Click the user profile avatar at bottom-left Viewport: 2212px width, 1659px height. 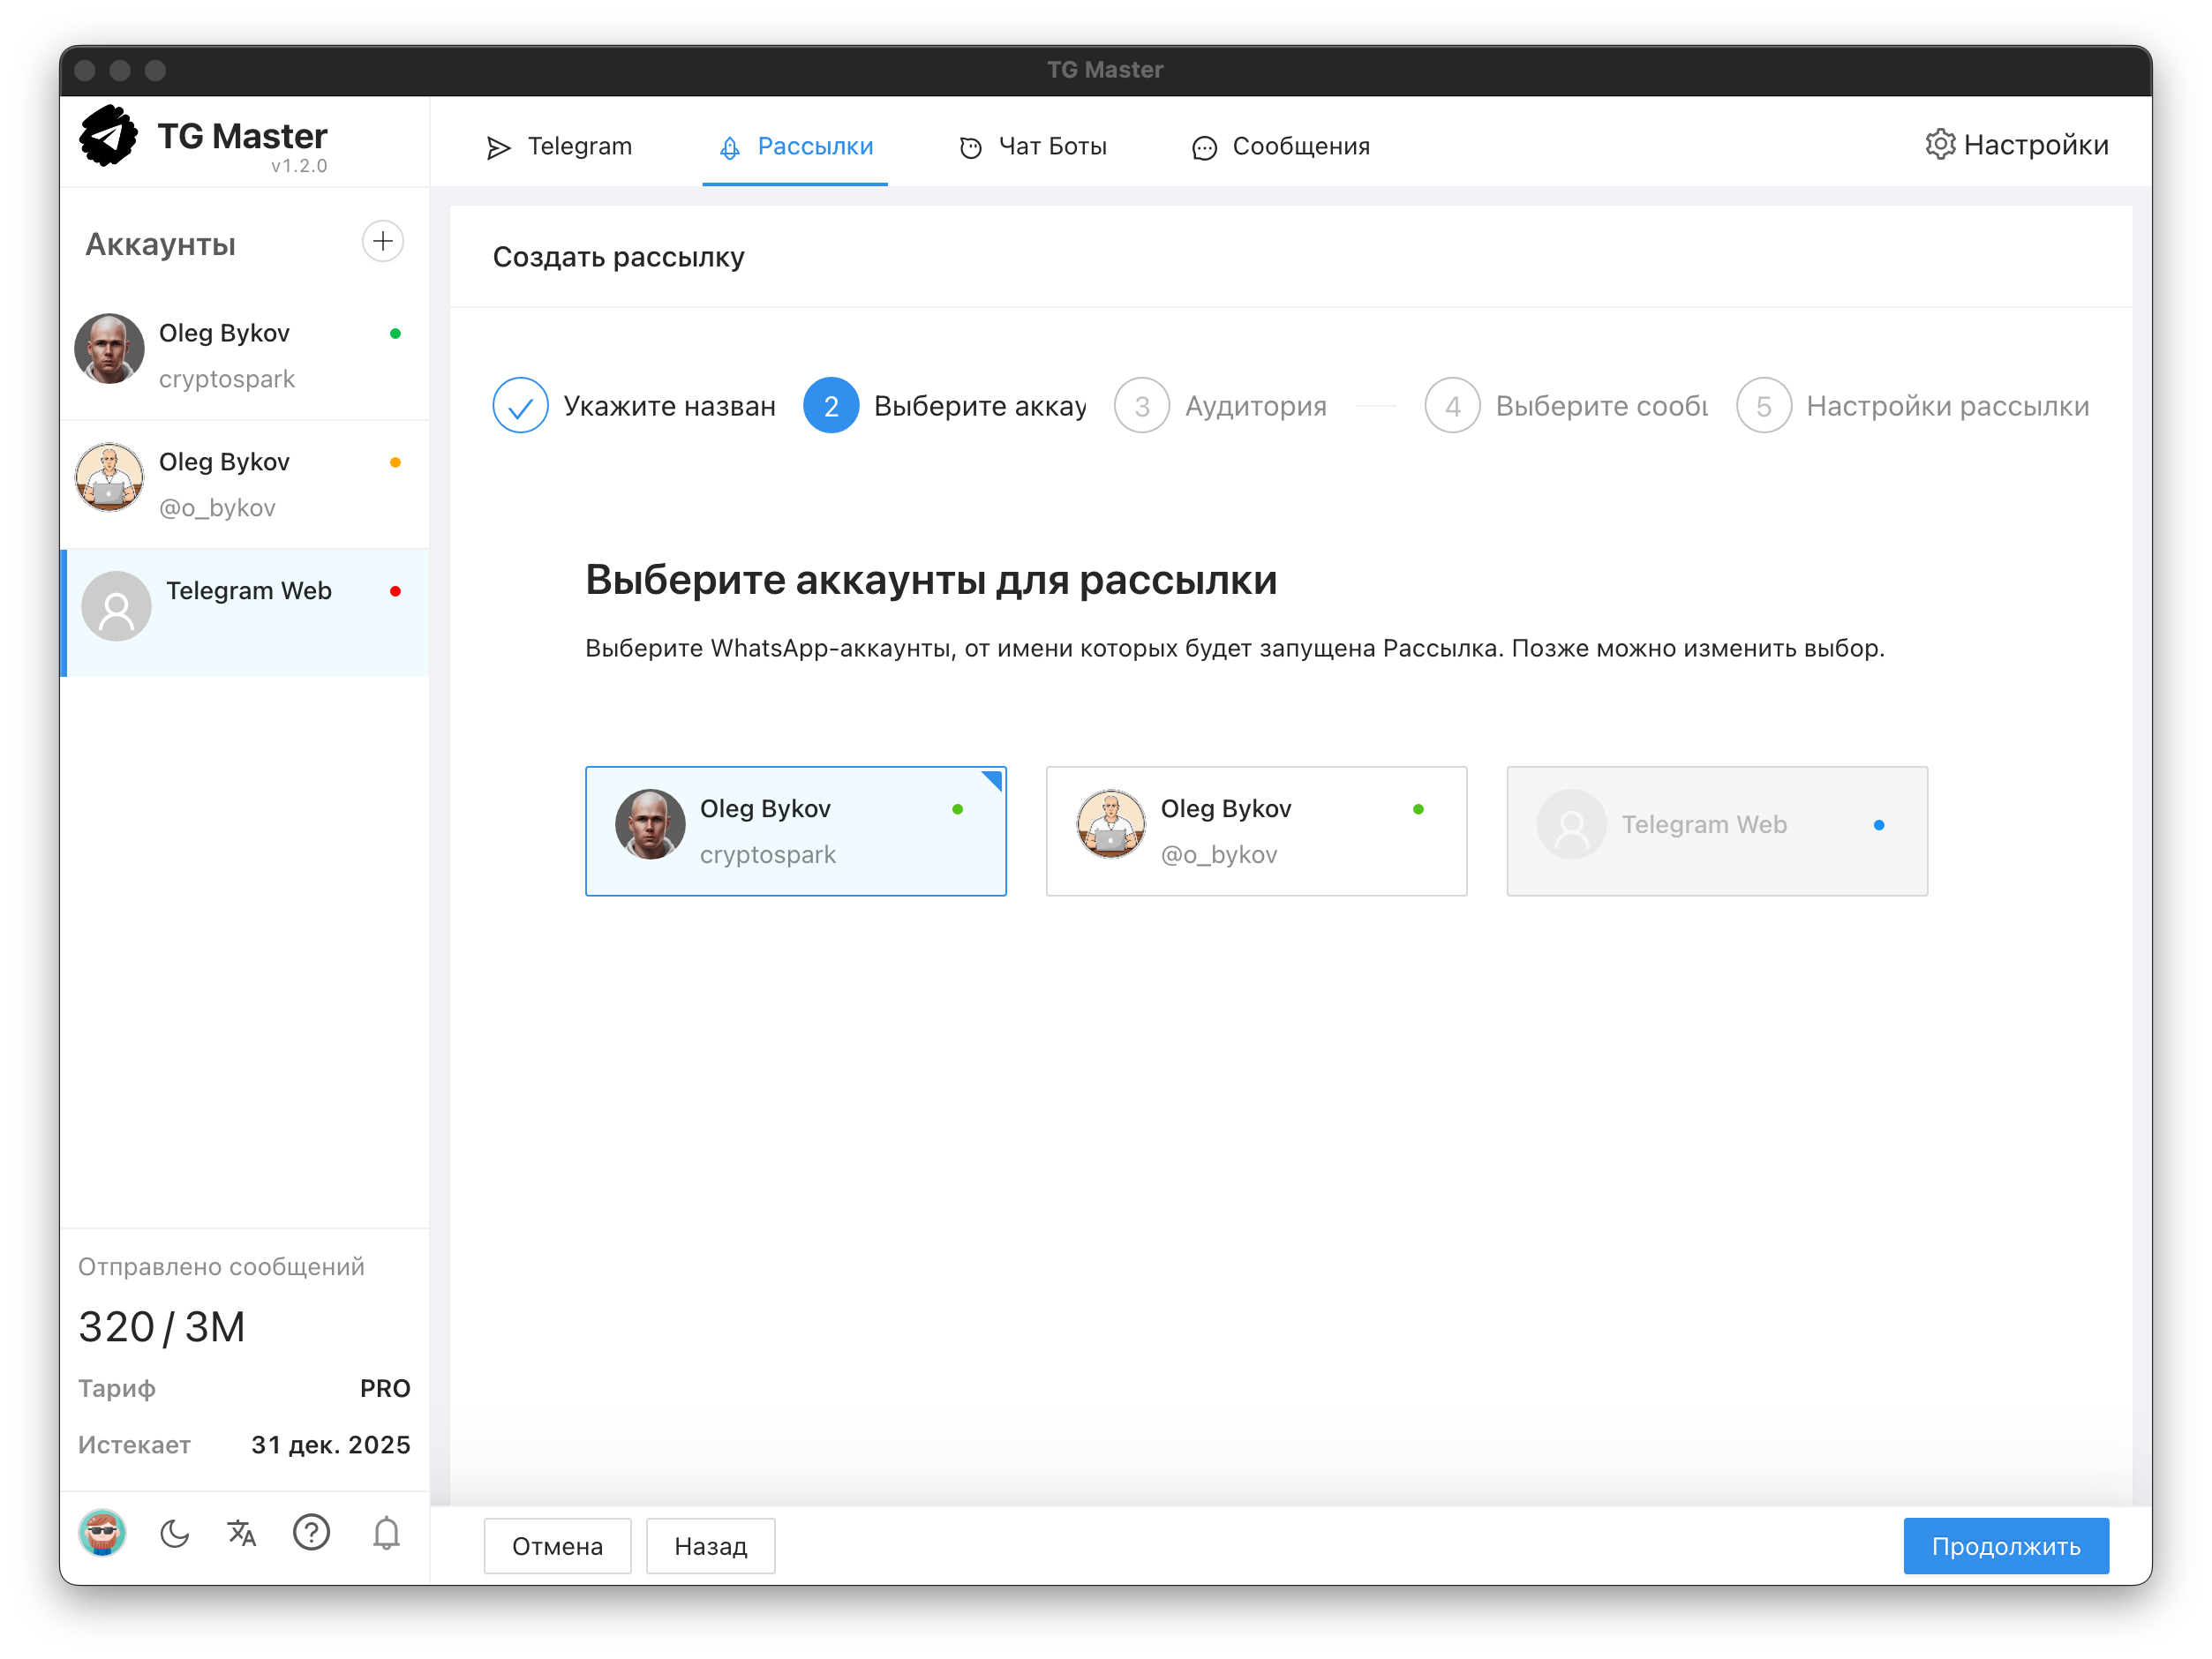tap(102, 1533)
